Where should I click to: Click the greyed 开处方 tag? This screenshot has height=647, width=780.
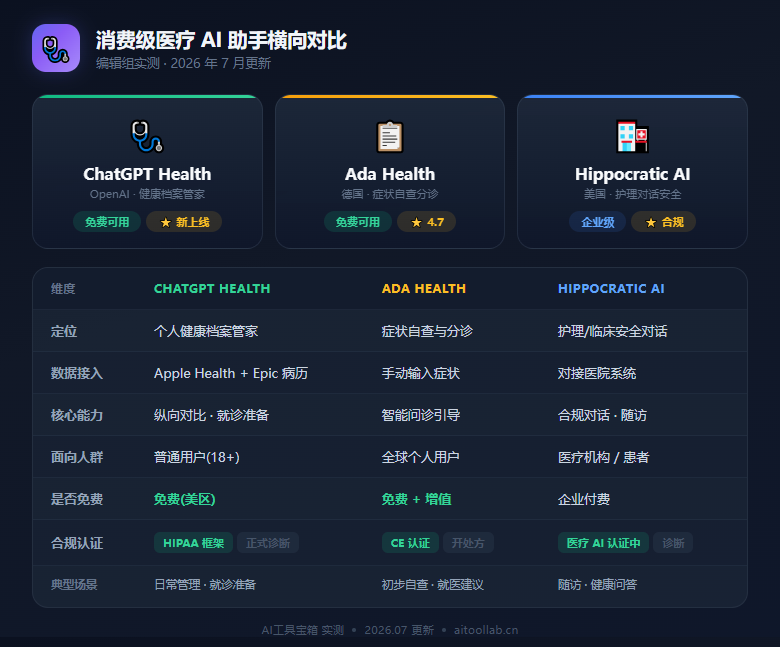pyautogui.click(x=468, y=543)
